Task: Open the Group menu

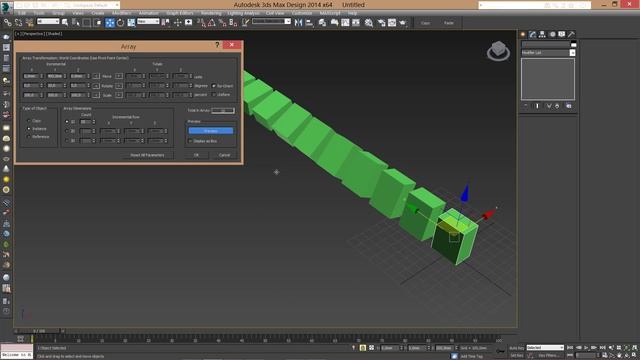Action: 58,13
